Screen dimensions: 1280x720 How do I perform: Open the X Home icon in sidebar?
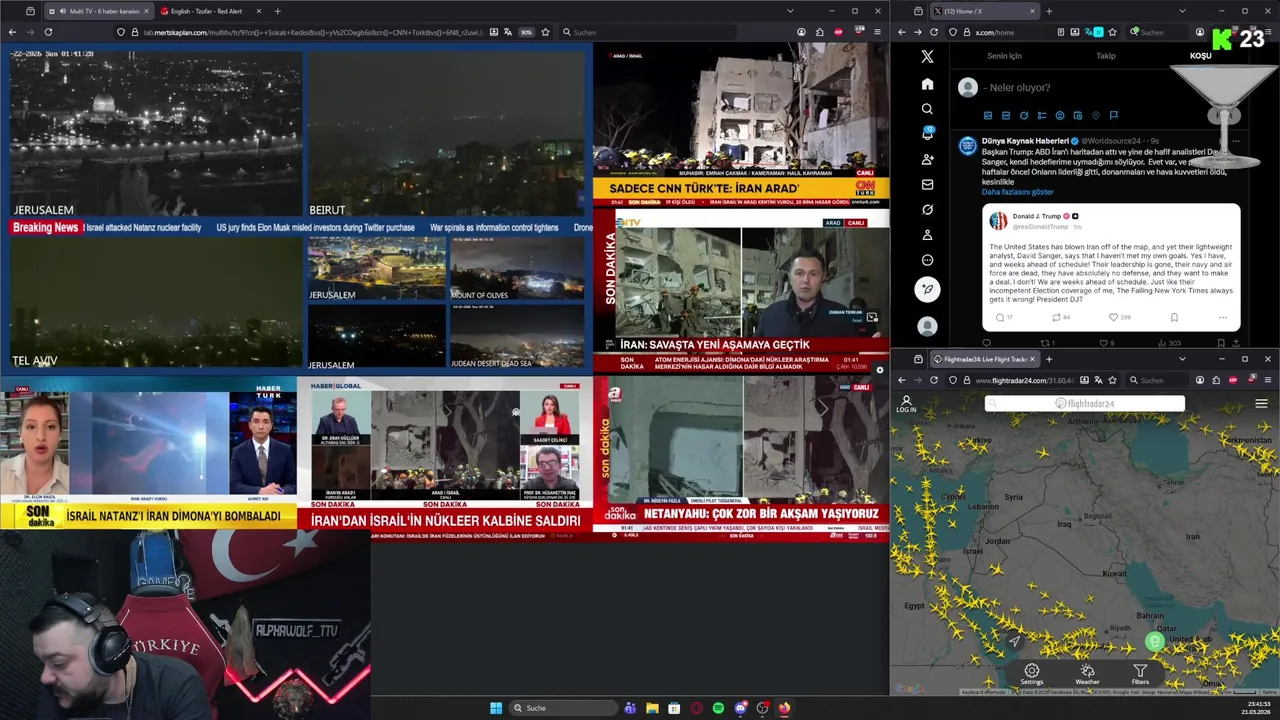[x=927, y=84]
